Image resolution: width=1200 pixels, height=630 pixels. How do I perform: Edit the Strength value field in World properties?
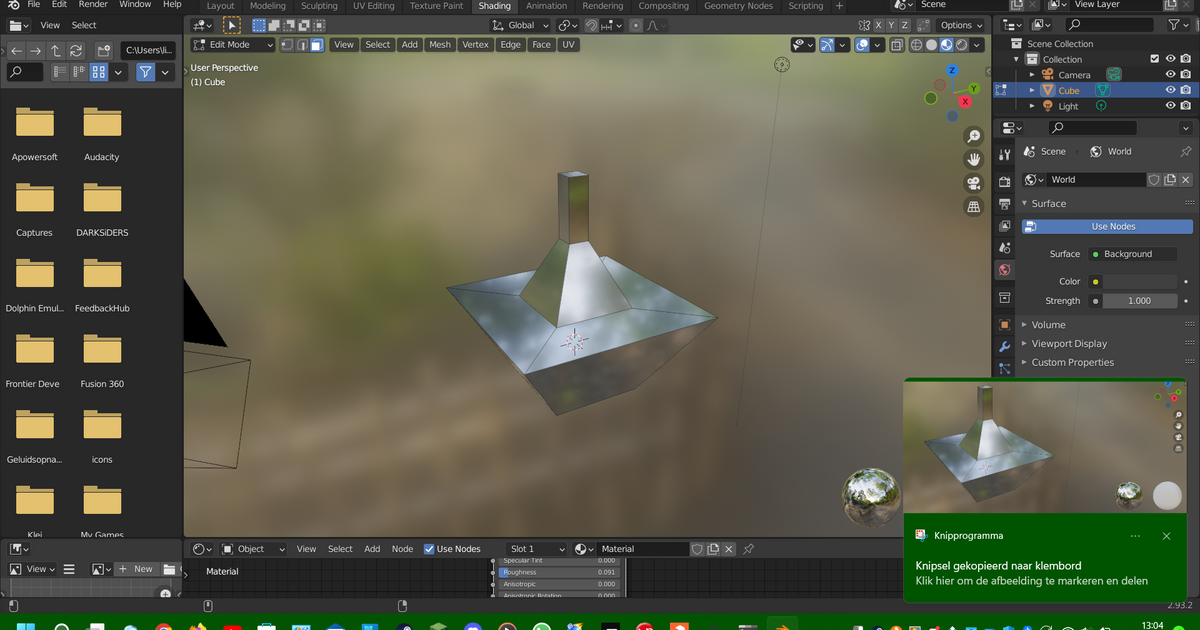[1140, 300]
